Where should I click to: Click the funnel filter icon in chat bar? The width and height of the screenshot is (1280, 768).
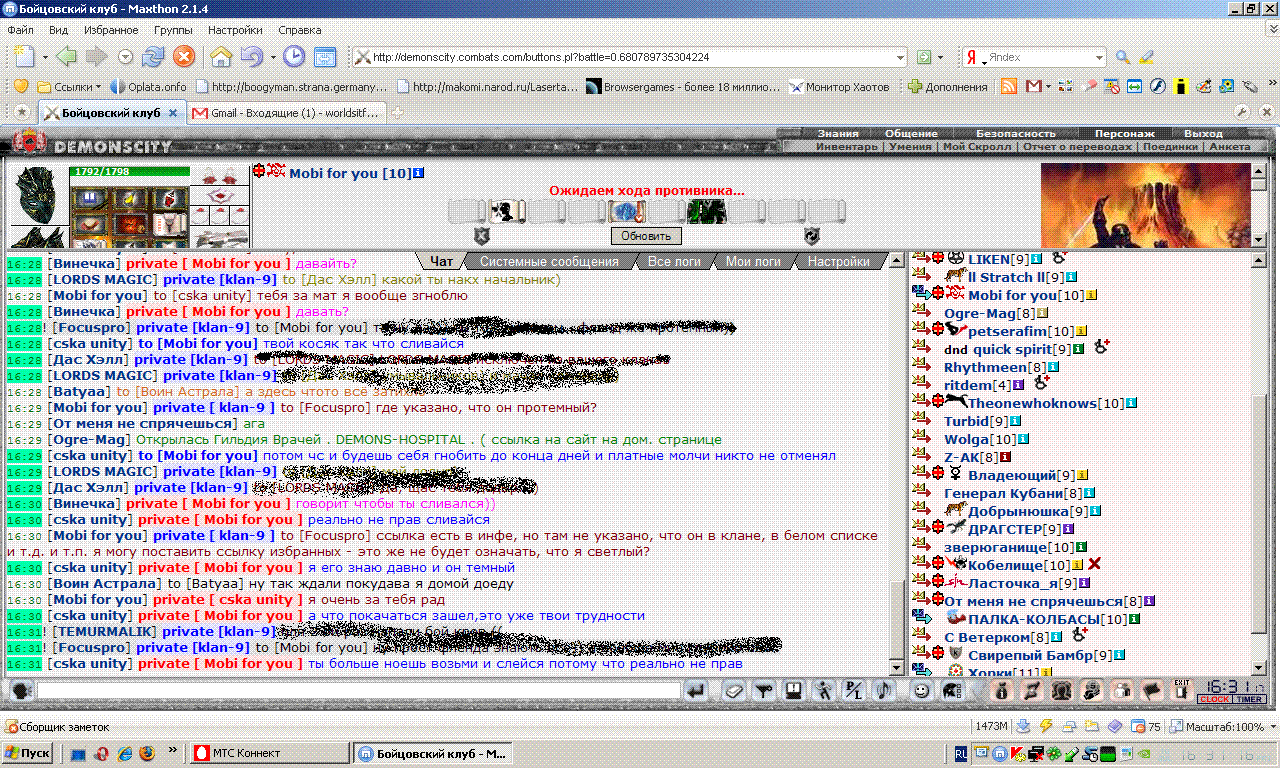coord(763,690)
